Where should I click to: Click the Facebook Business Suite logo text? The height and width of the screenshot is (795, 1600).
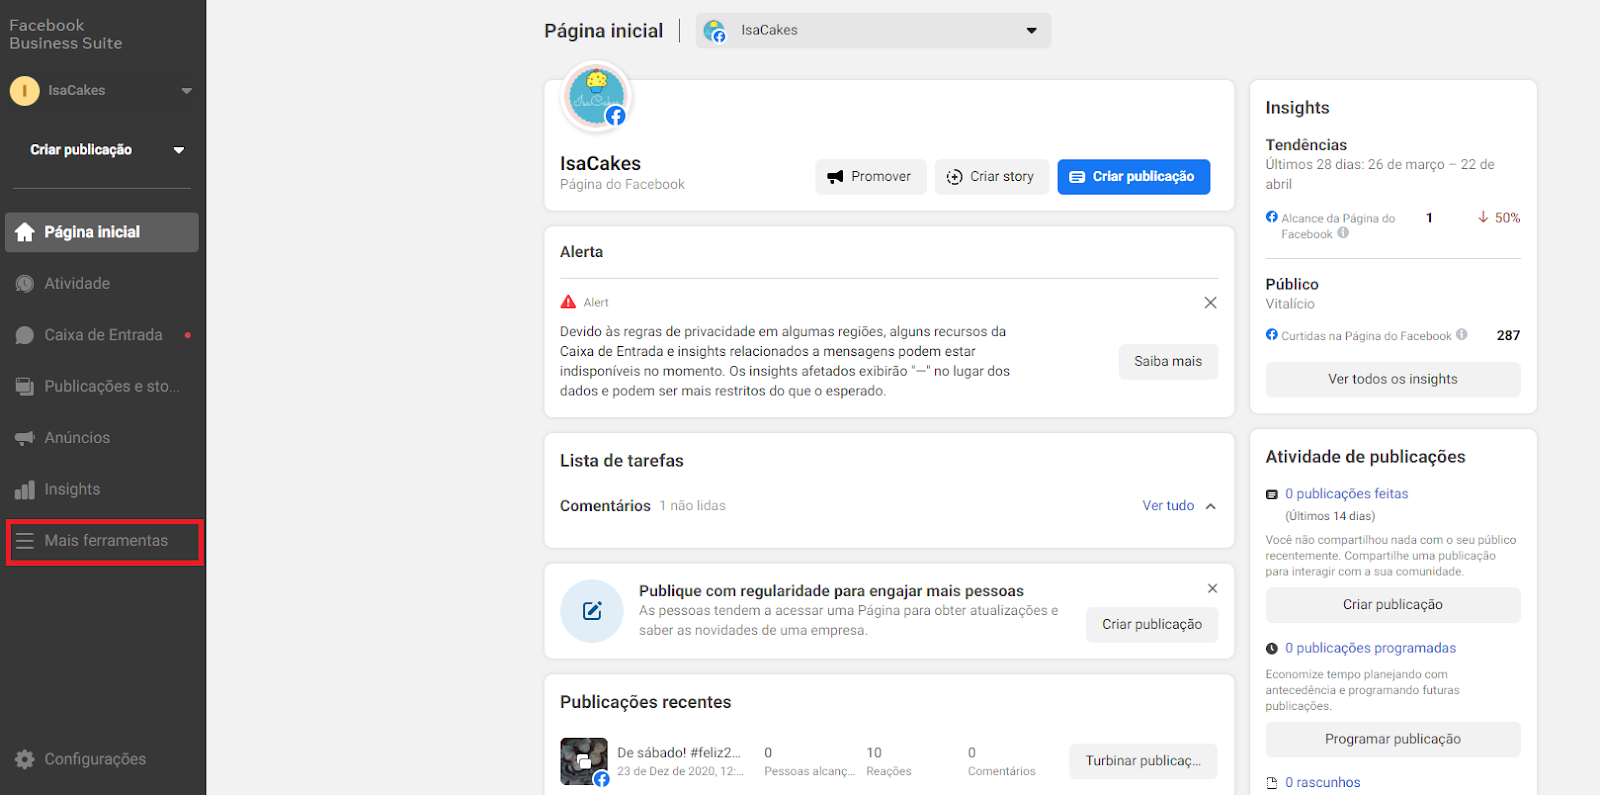(66, 35)
